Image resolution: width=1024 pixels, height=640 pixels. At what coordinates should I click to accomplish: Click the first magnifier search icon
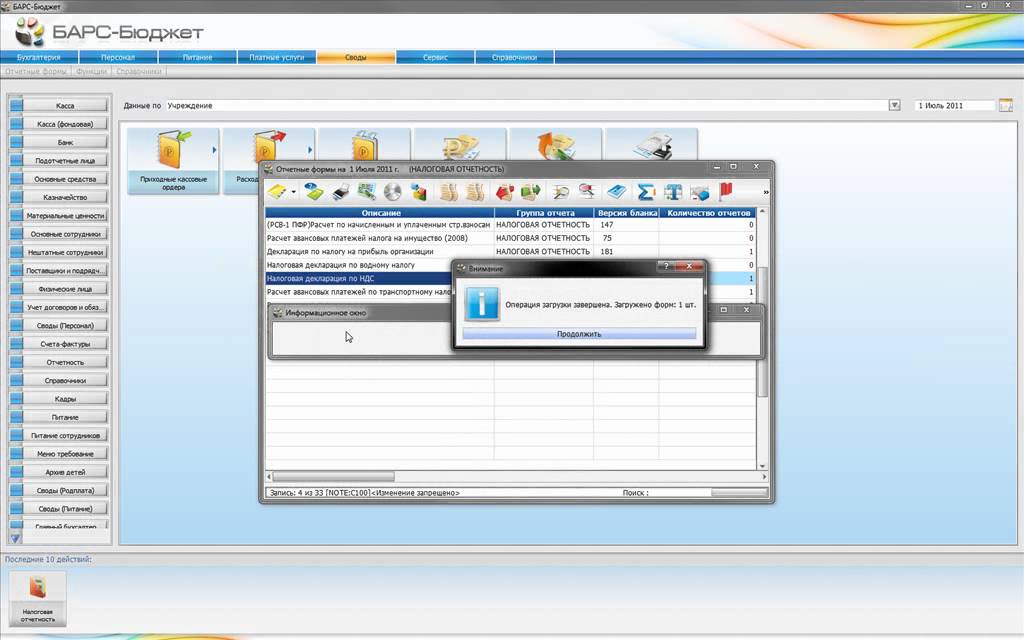560,191
